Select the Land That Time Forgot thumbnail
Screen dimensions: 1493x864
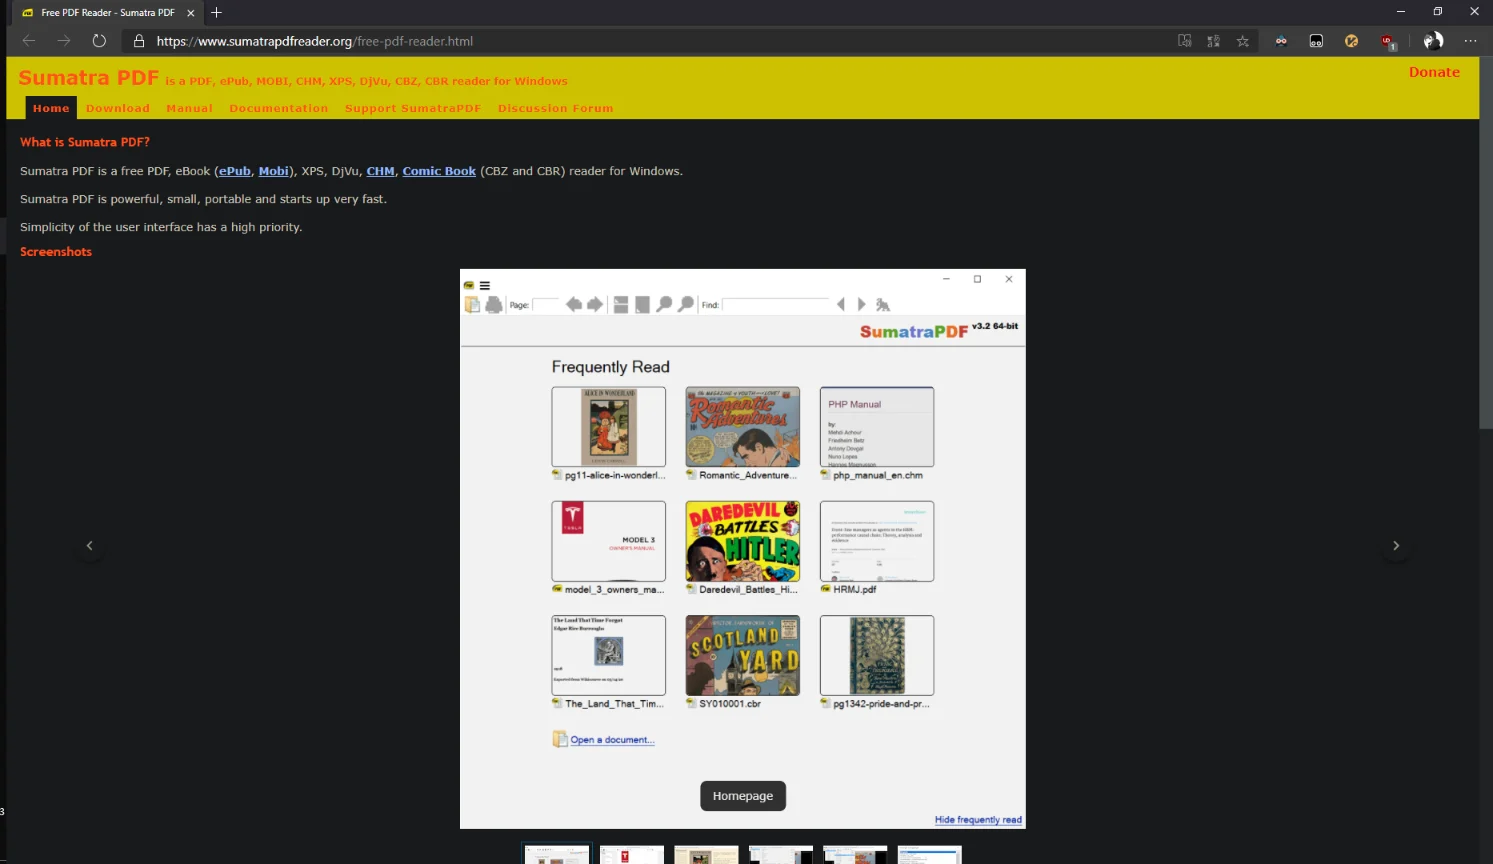[x=608, y=655]
